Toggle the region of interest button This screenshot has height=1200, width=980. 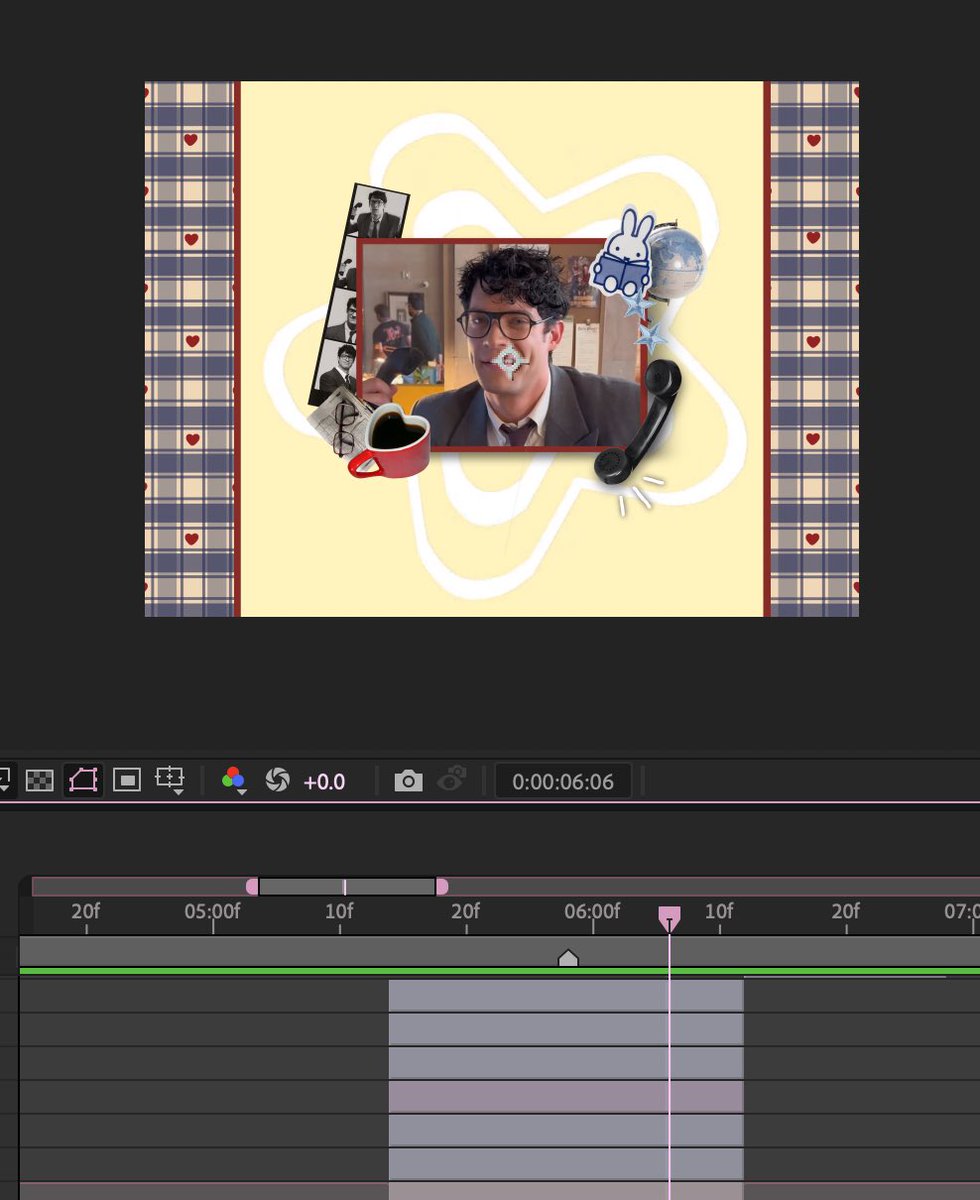pos(127,780)
